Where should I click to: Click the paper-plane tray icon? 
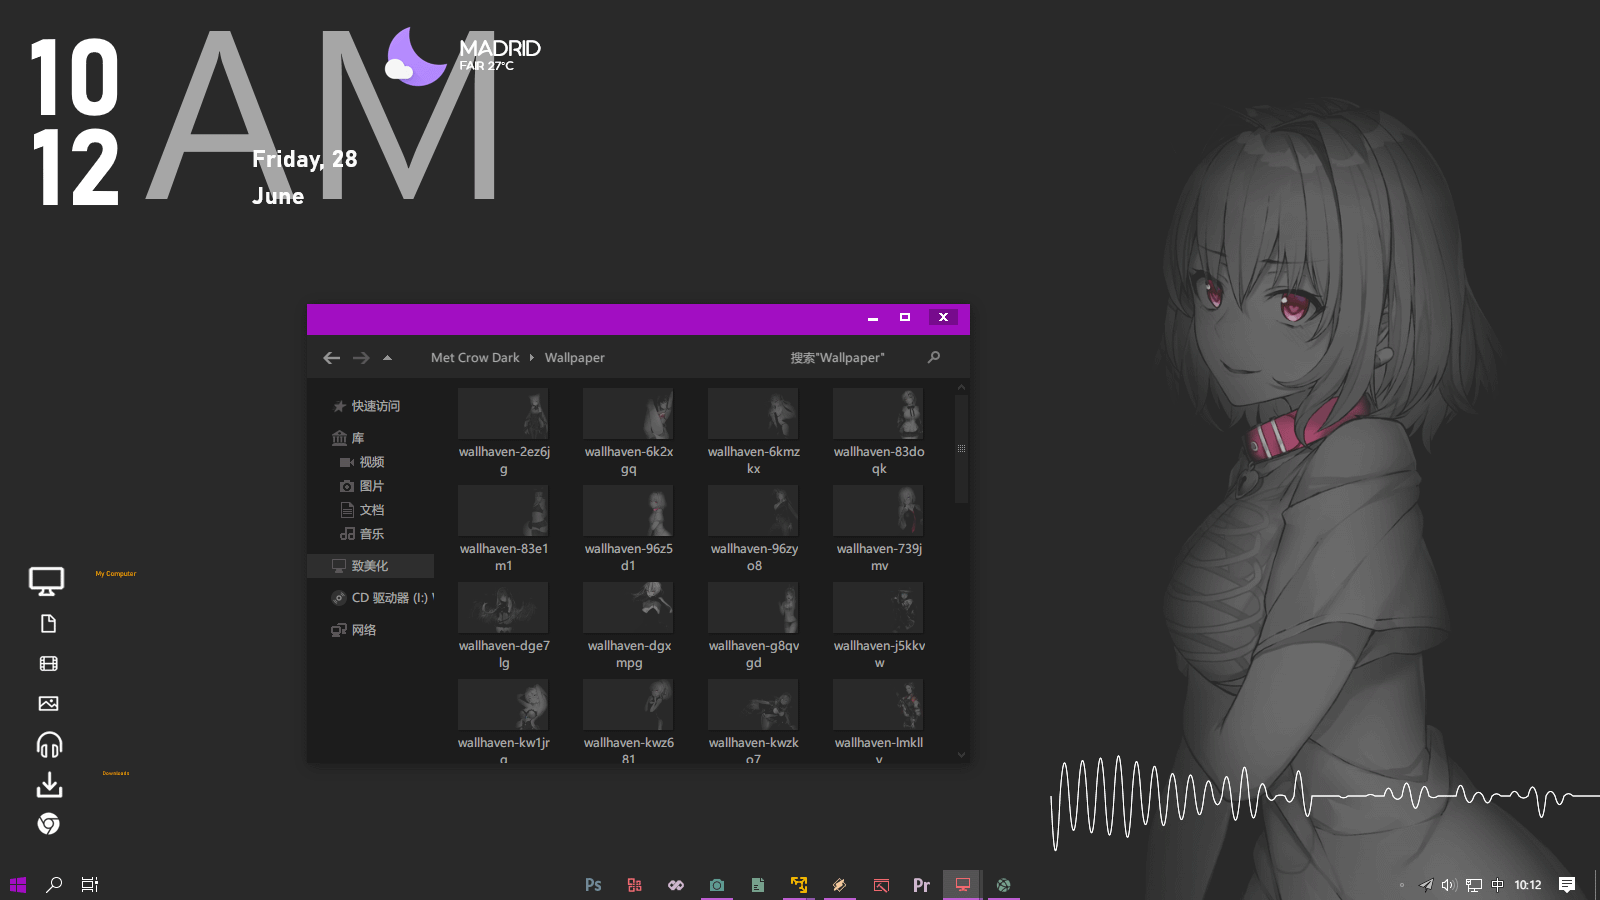[1427, 885]
